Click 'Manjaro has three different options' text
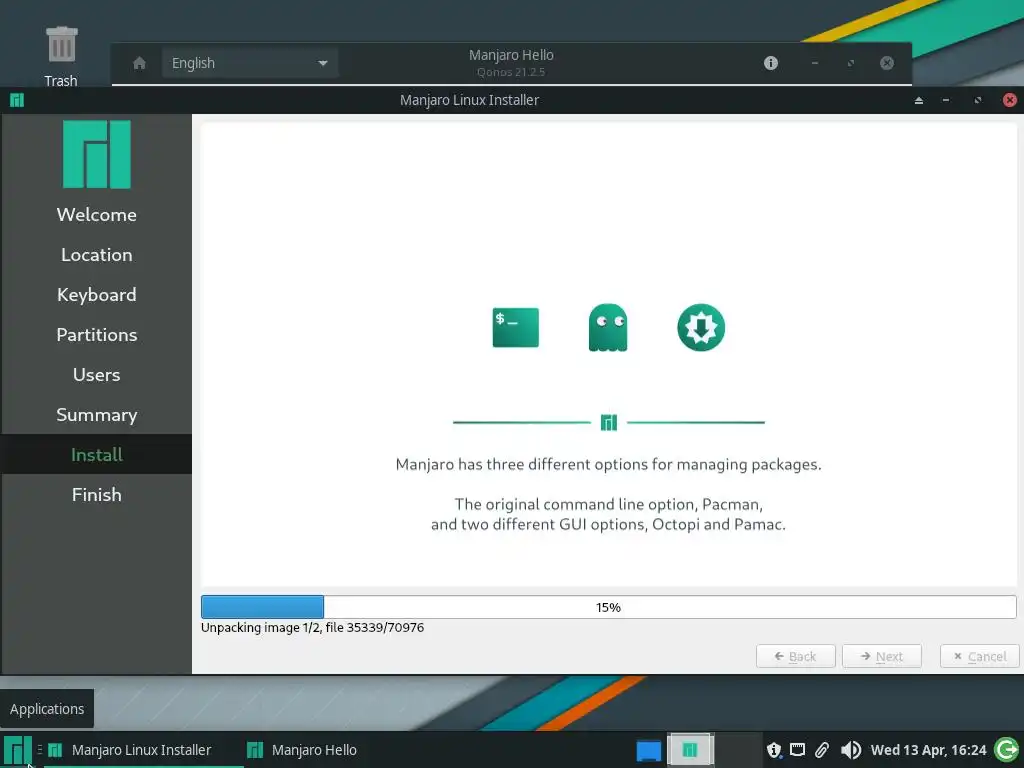Image resolution: width=1024 pixels, height=768 pixels. [608, 464]
